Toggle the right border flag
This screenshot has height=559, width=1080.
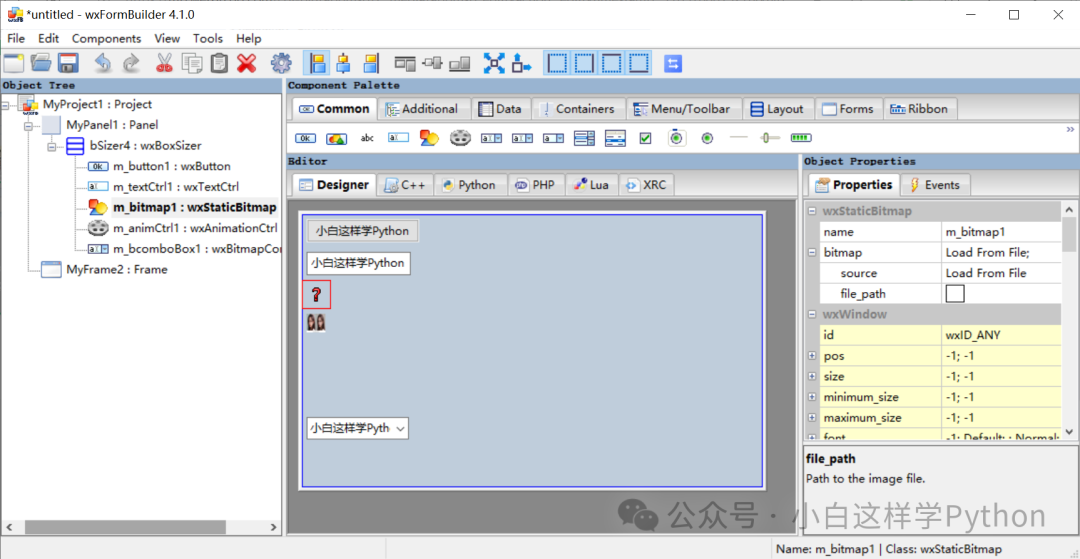tap(585, 63)
